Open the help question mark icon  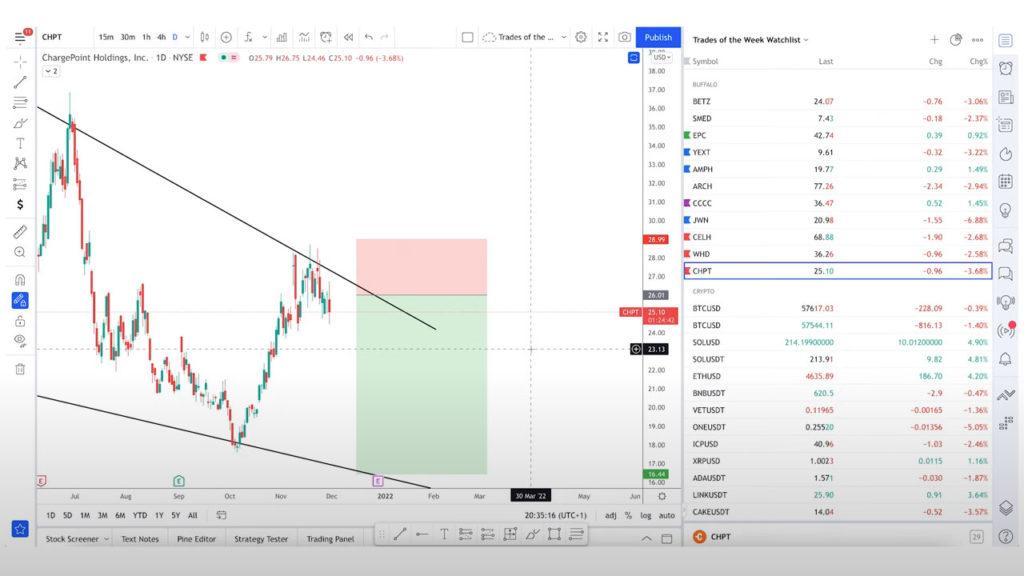(1006, 537)
